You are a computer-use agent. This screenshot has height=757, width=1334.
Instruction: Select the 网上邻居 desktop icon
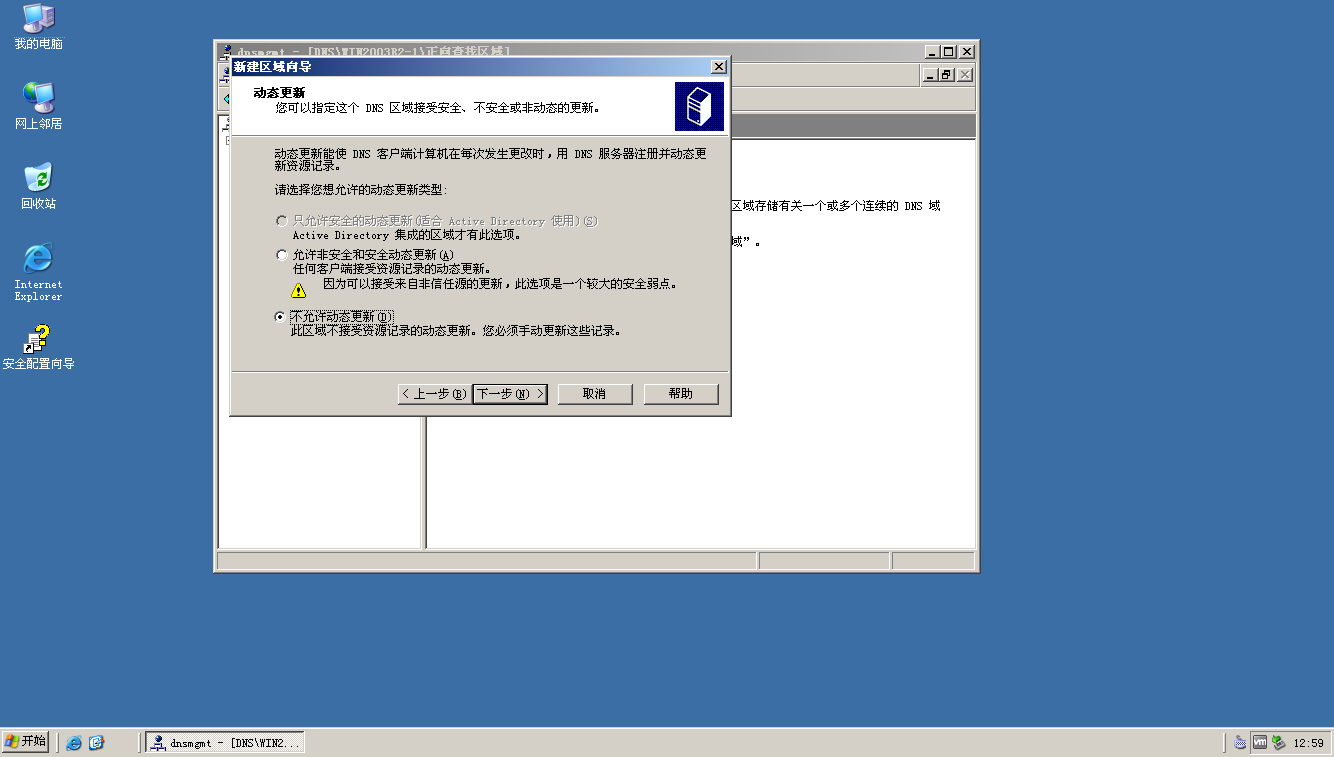[x=38, y=106]
